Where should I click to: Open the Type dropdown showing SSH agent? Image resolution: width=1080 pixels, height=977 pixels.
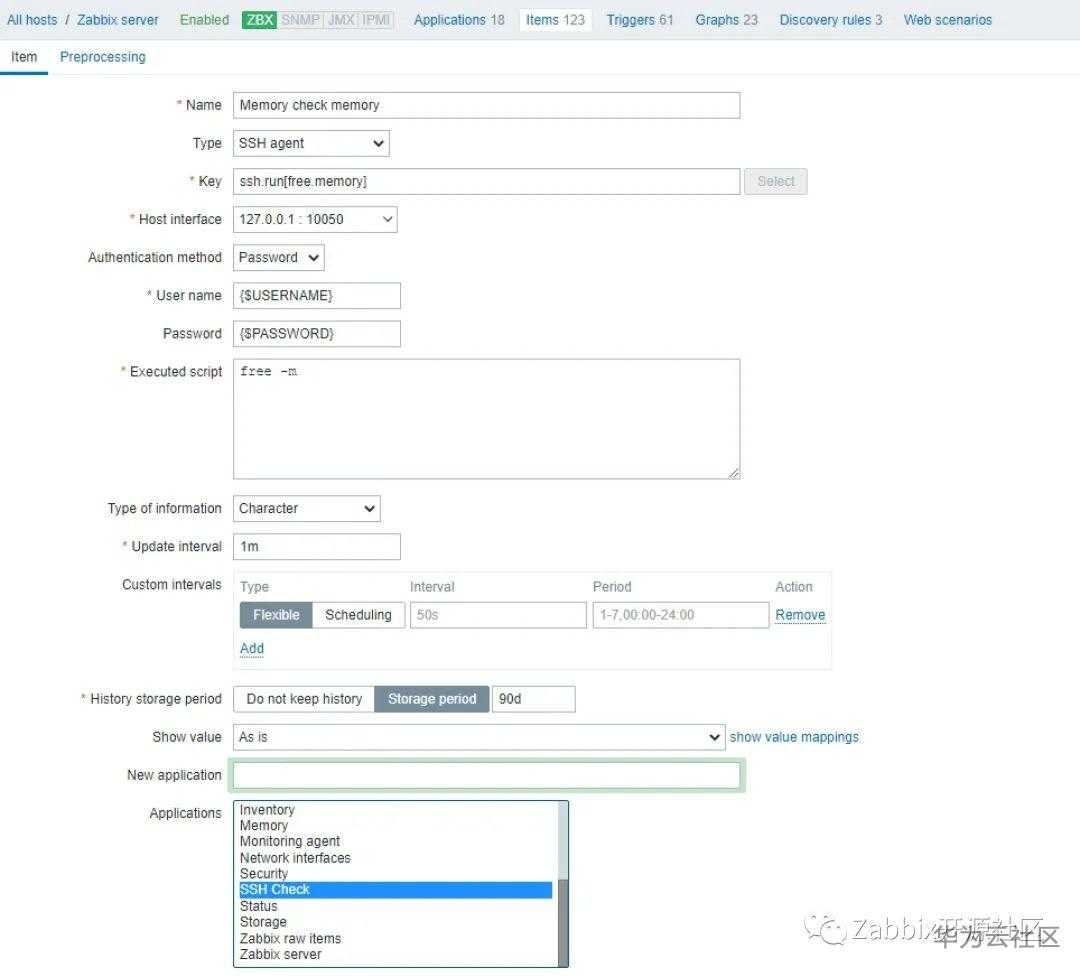tap(311, 143)
